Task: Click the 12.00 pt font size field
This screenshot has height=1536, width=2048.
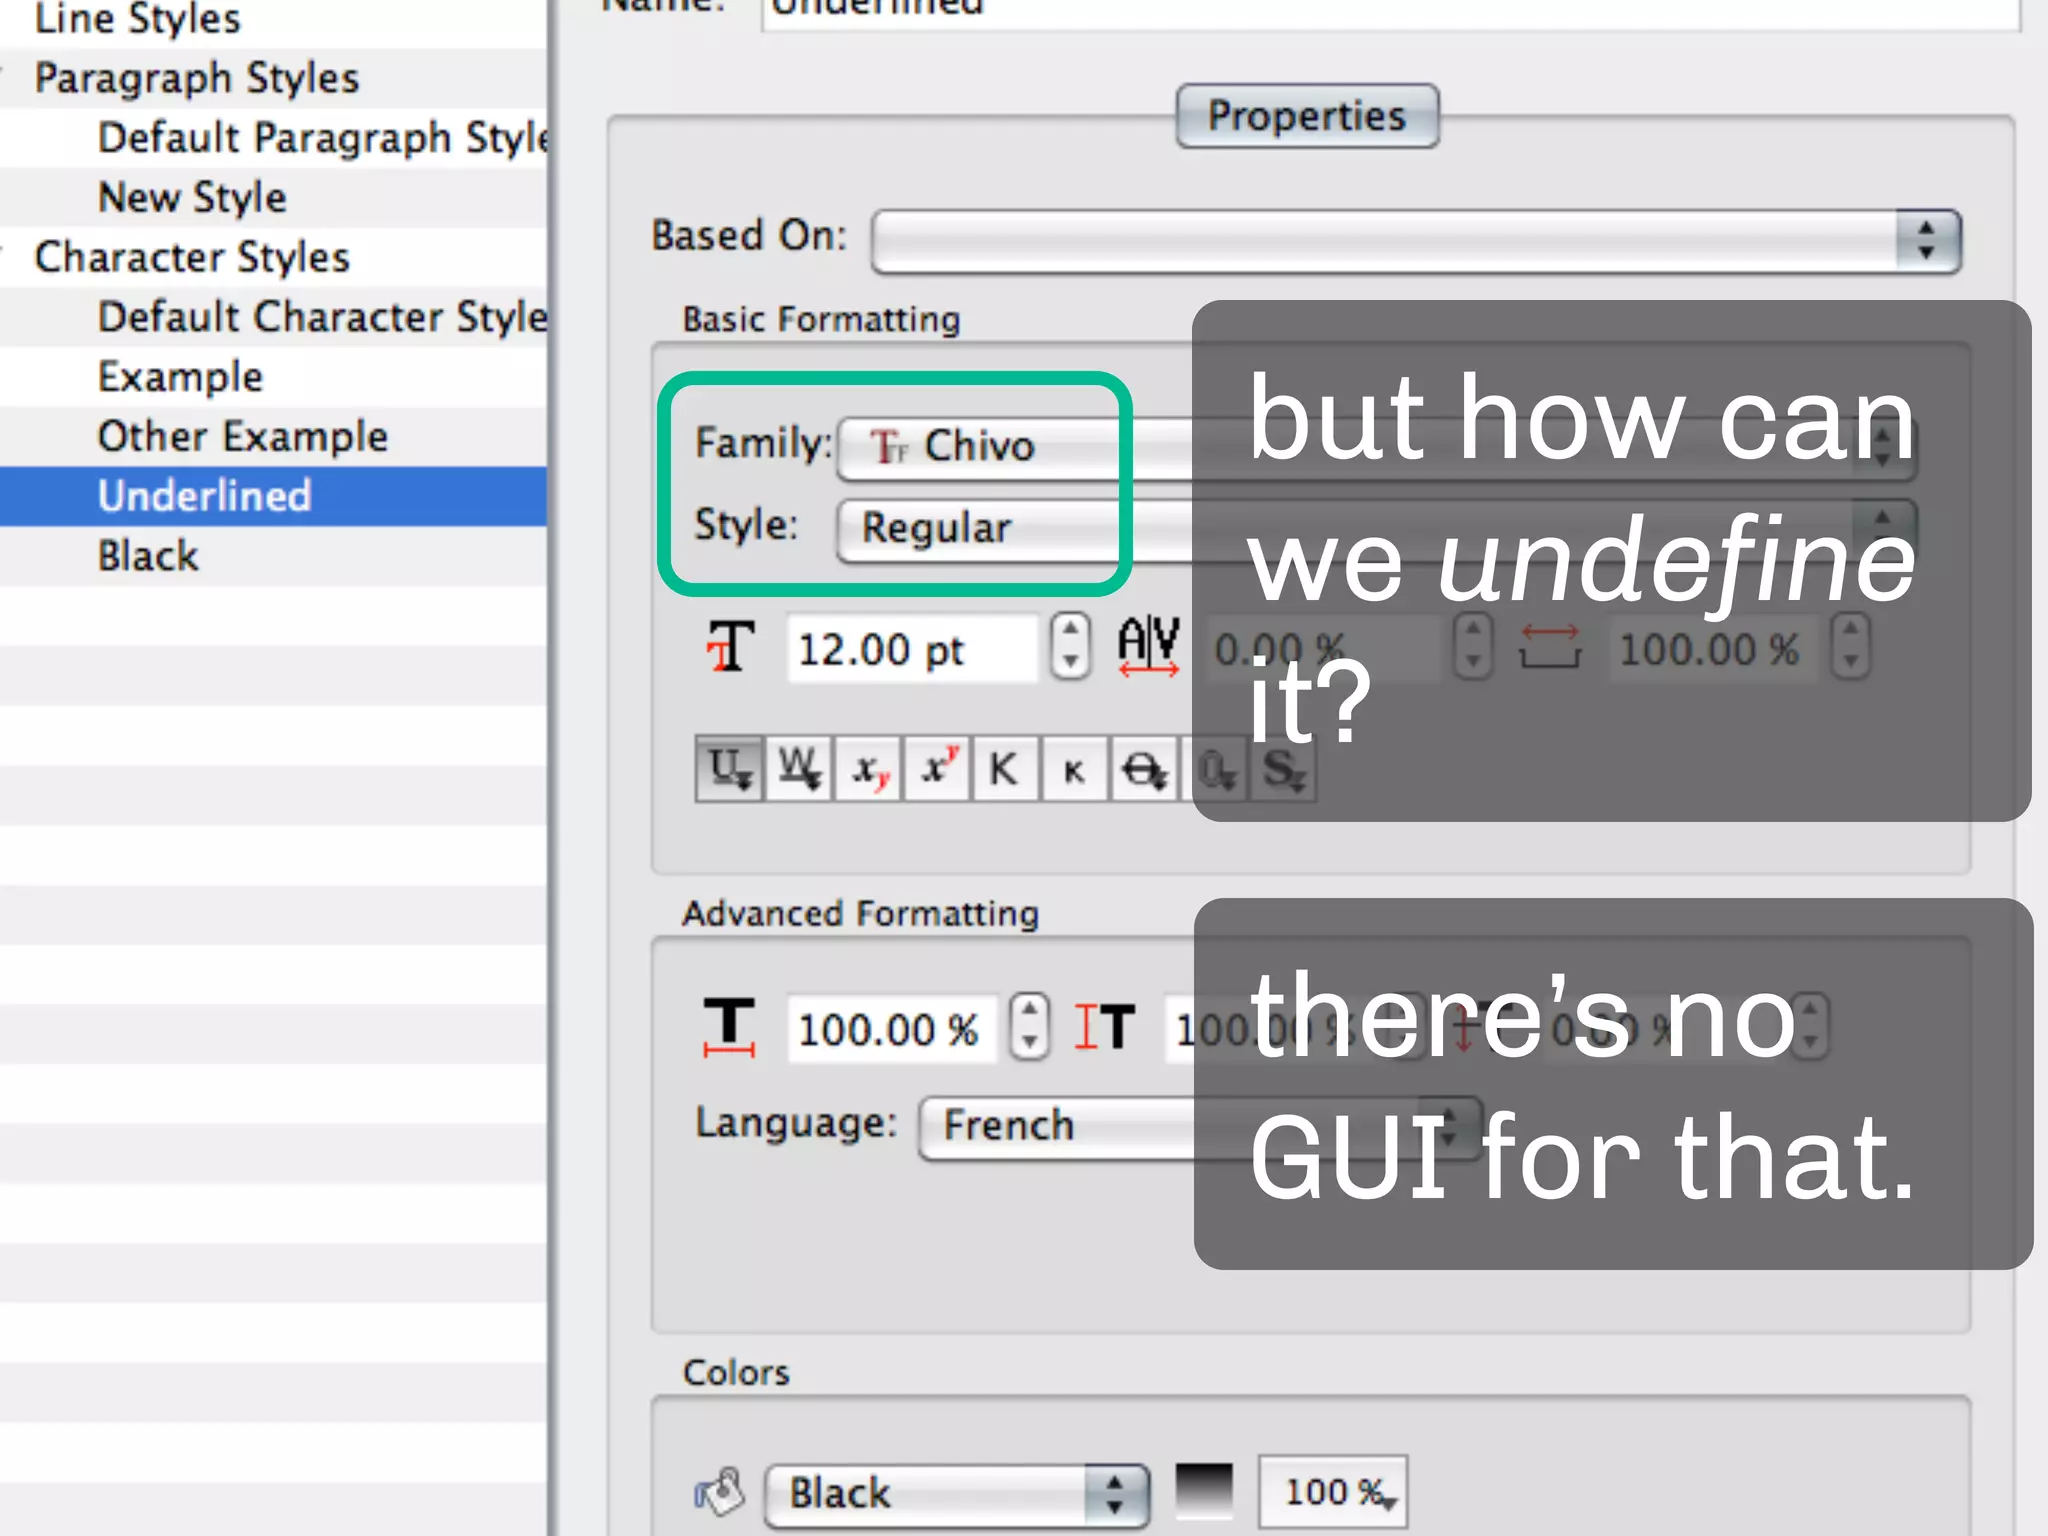Action: pos(911,649)
